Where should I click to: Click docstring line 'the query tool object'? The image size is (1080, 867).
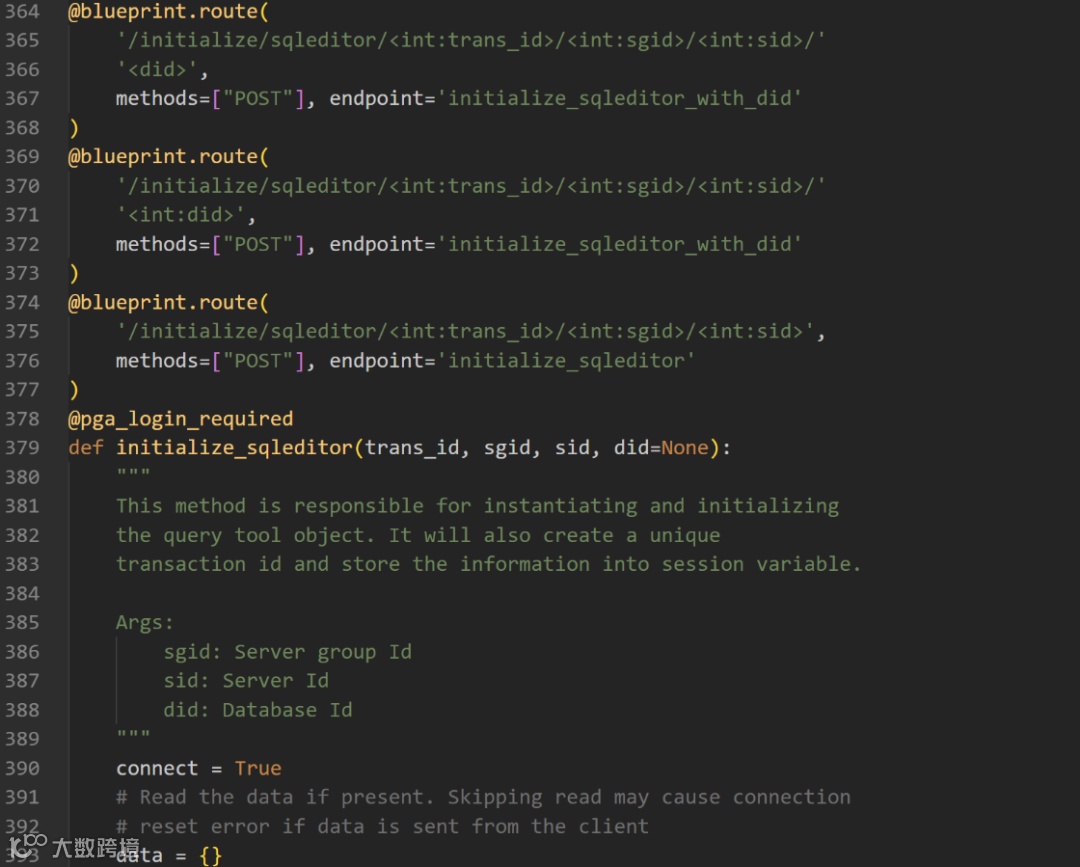point(418,535)
